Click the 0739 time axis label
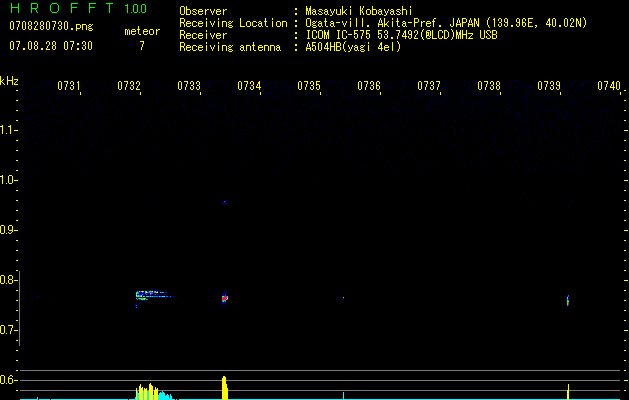The image size is (629, 400). 549,86
